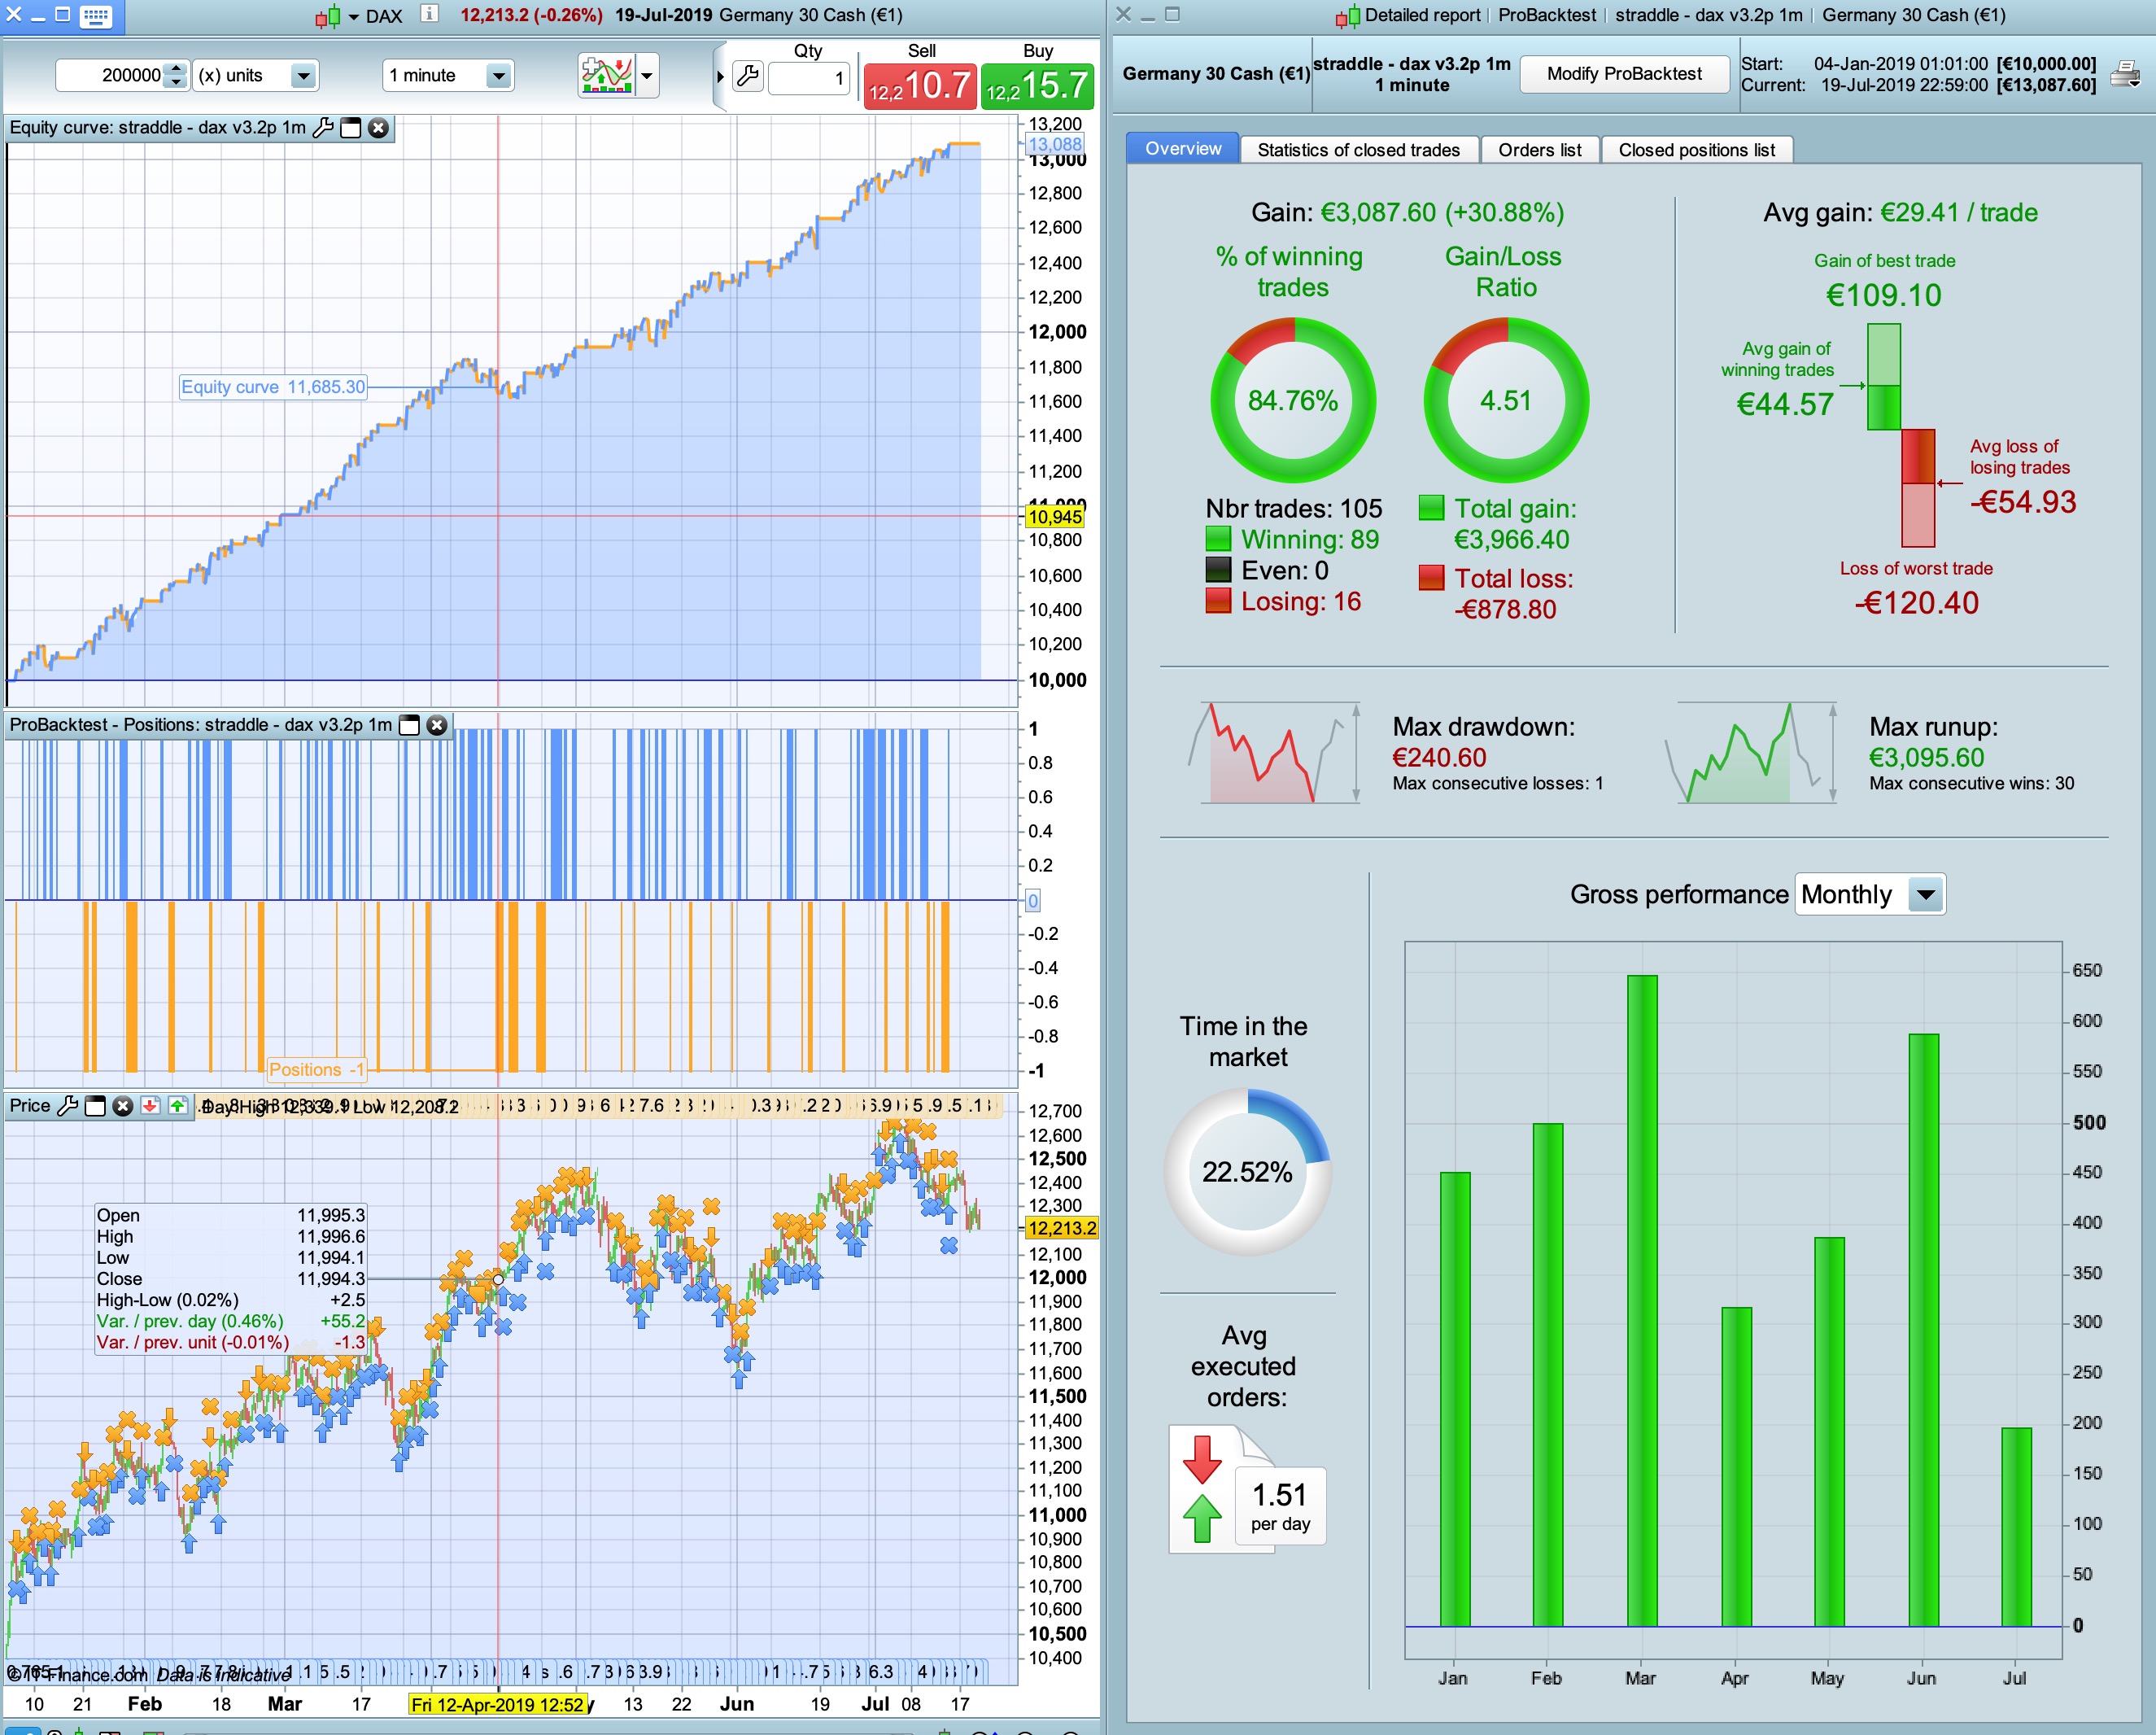Click the green Buy price button

pyautogui.click(x=1037, y=85)
